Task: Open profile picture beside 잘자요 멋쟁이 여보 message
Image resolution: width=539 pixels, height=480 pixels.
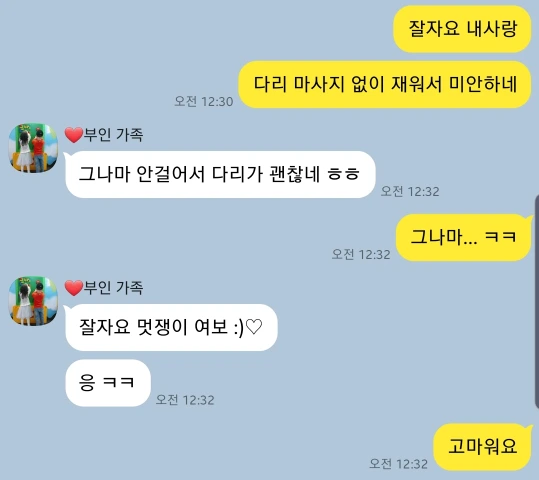Action: click(33, 301)
